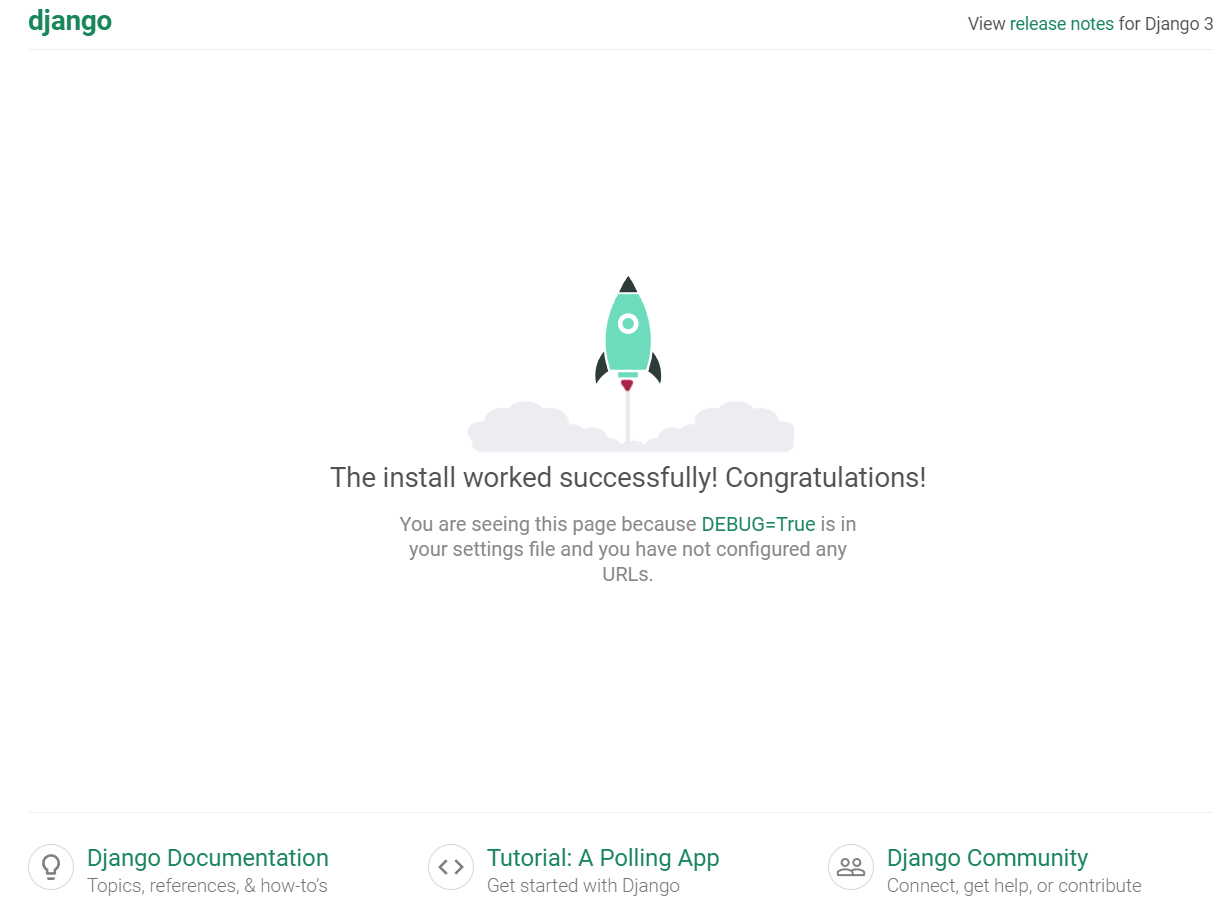Screen dimensions: 1213x915
Task: Click the 'Get started with Django' text
Action: tap(583, 886)
